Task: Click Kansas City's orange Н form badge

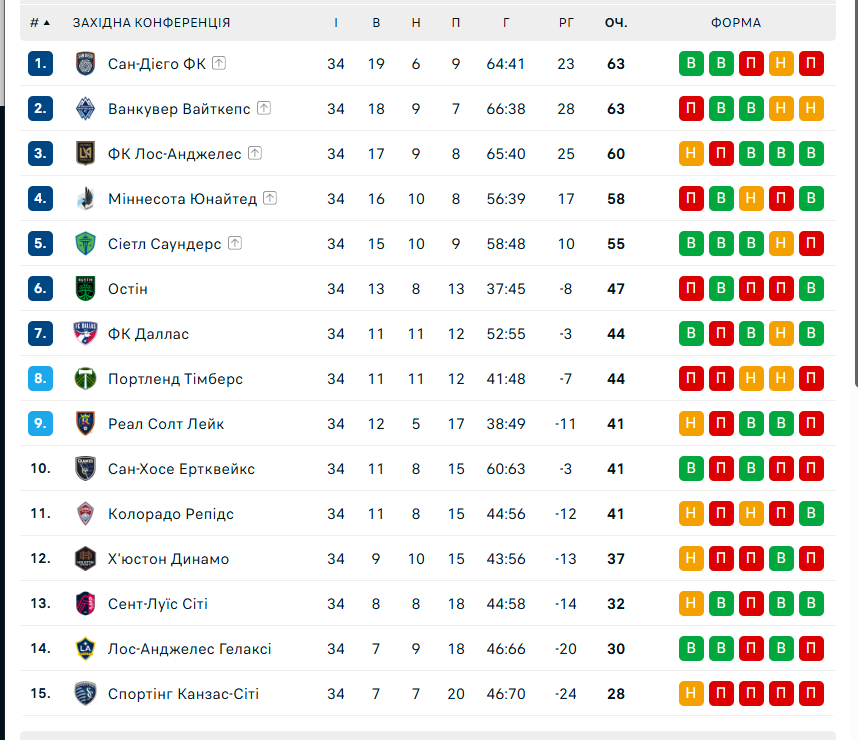Action: pos(690,694)
